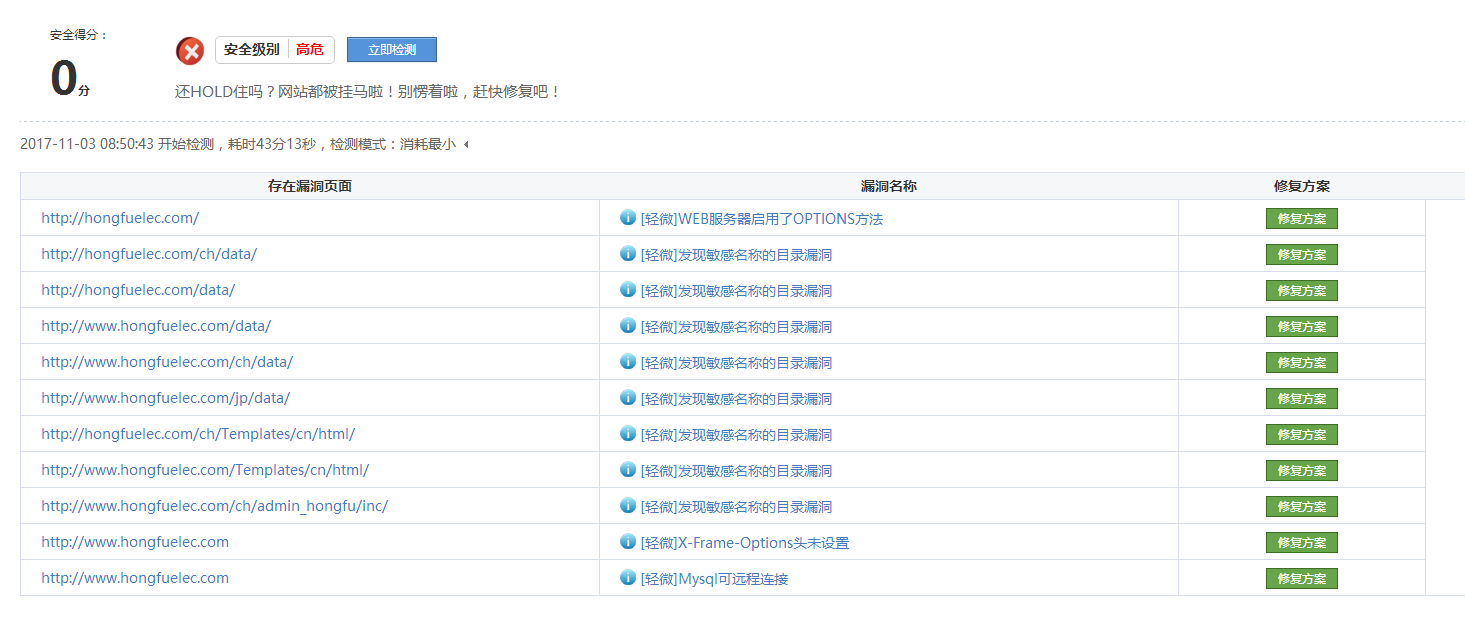Click the info icon in the http://hongfuelec.com/data/ row
This screenshot has width=1465, height=631.
(628, 290)
